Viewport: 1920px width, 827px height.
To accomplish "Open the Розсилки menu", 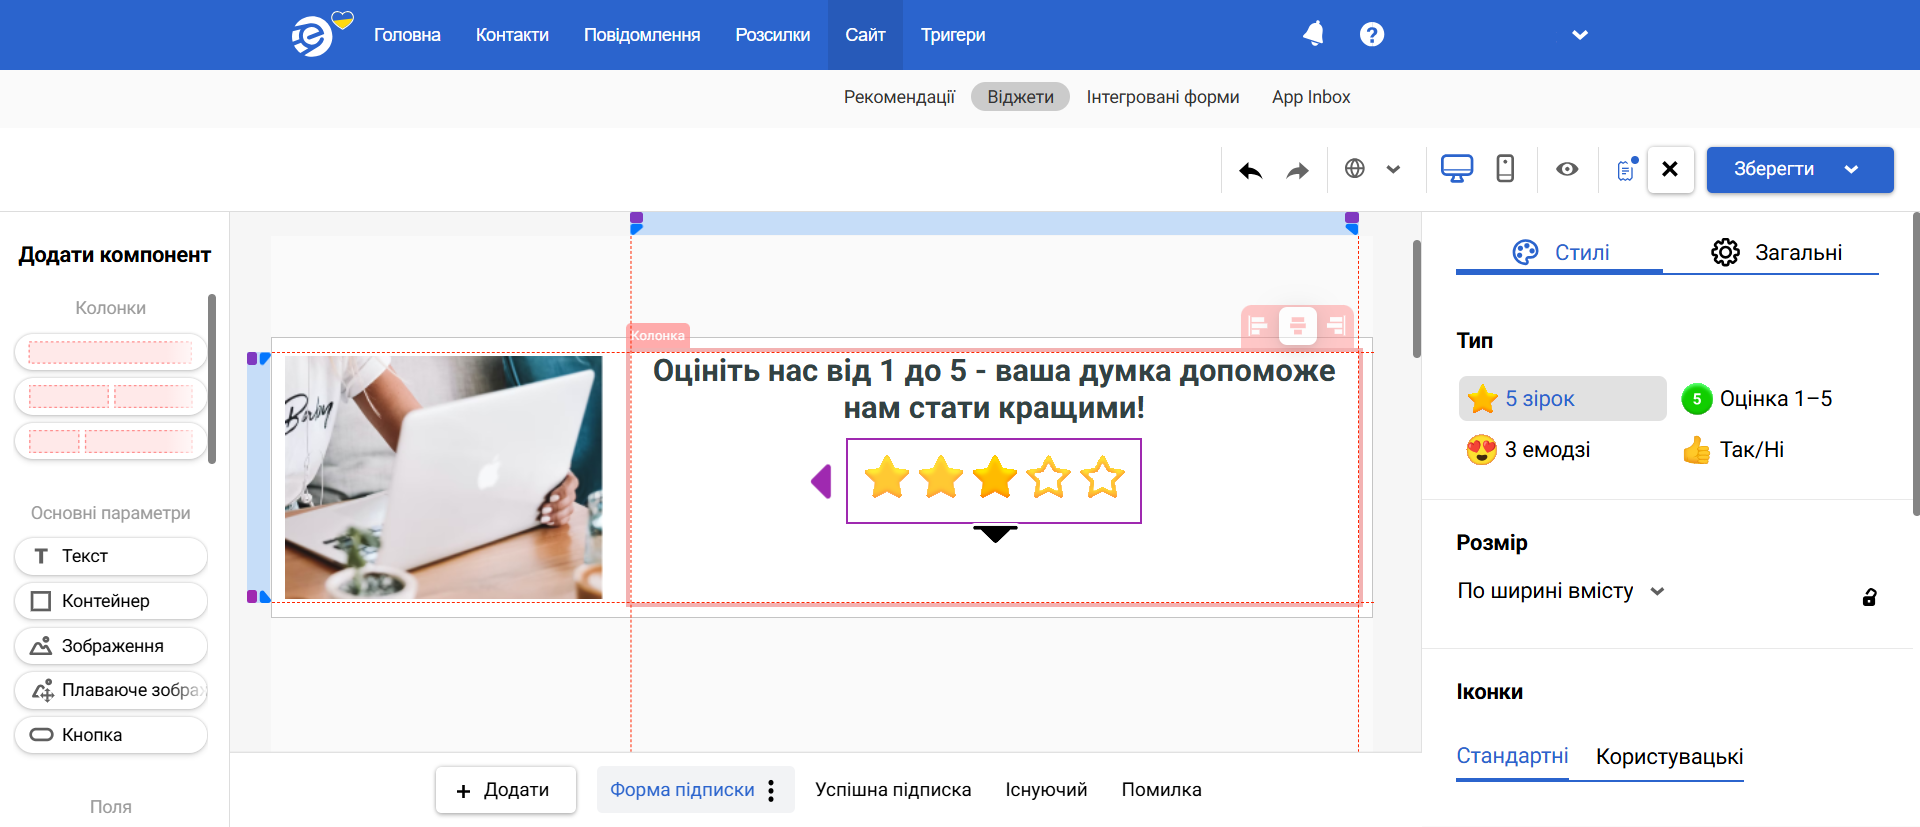I will pos(773,35).
